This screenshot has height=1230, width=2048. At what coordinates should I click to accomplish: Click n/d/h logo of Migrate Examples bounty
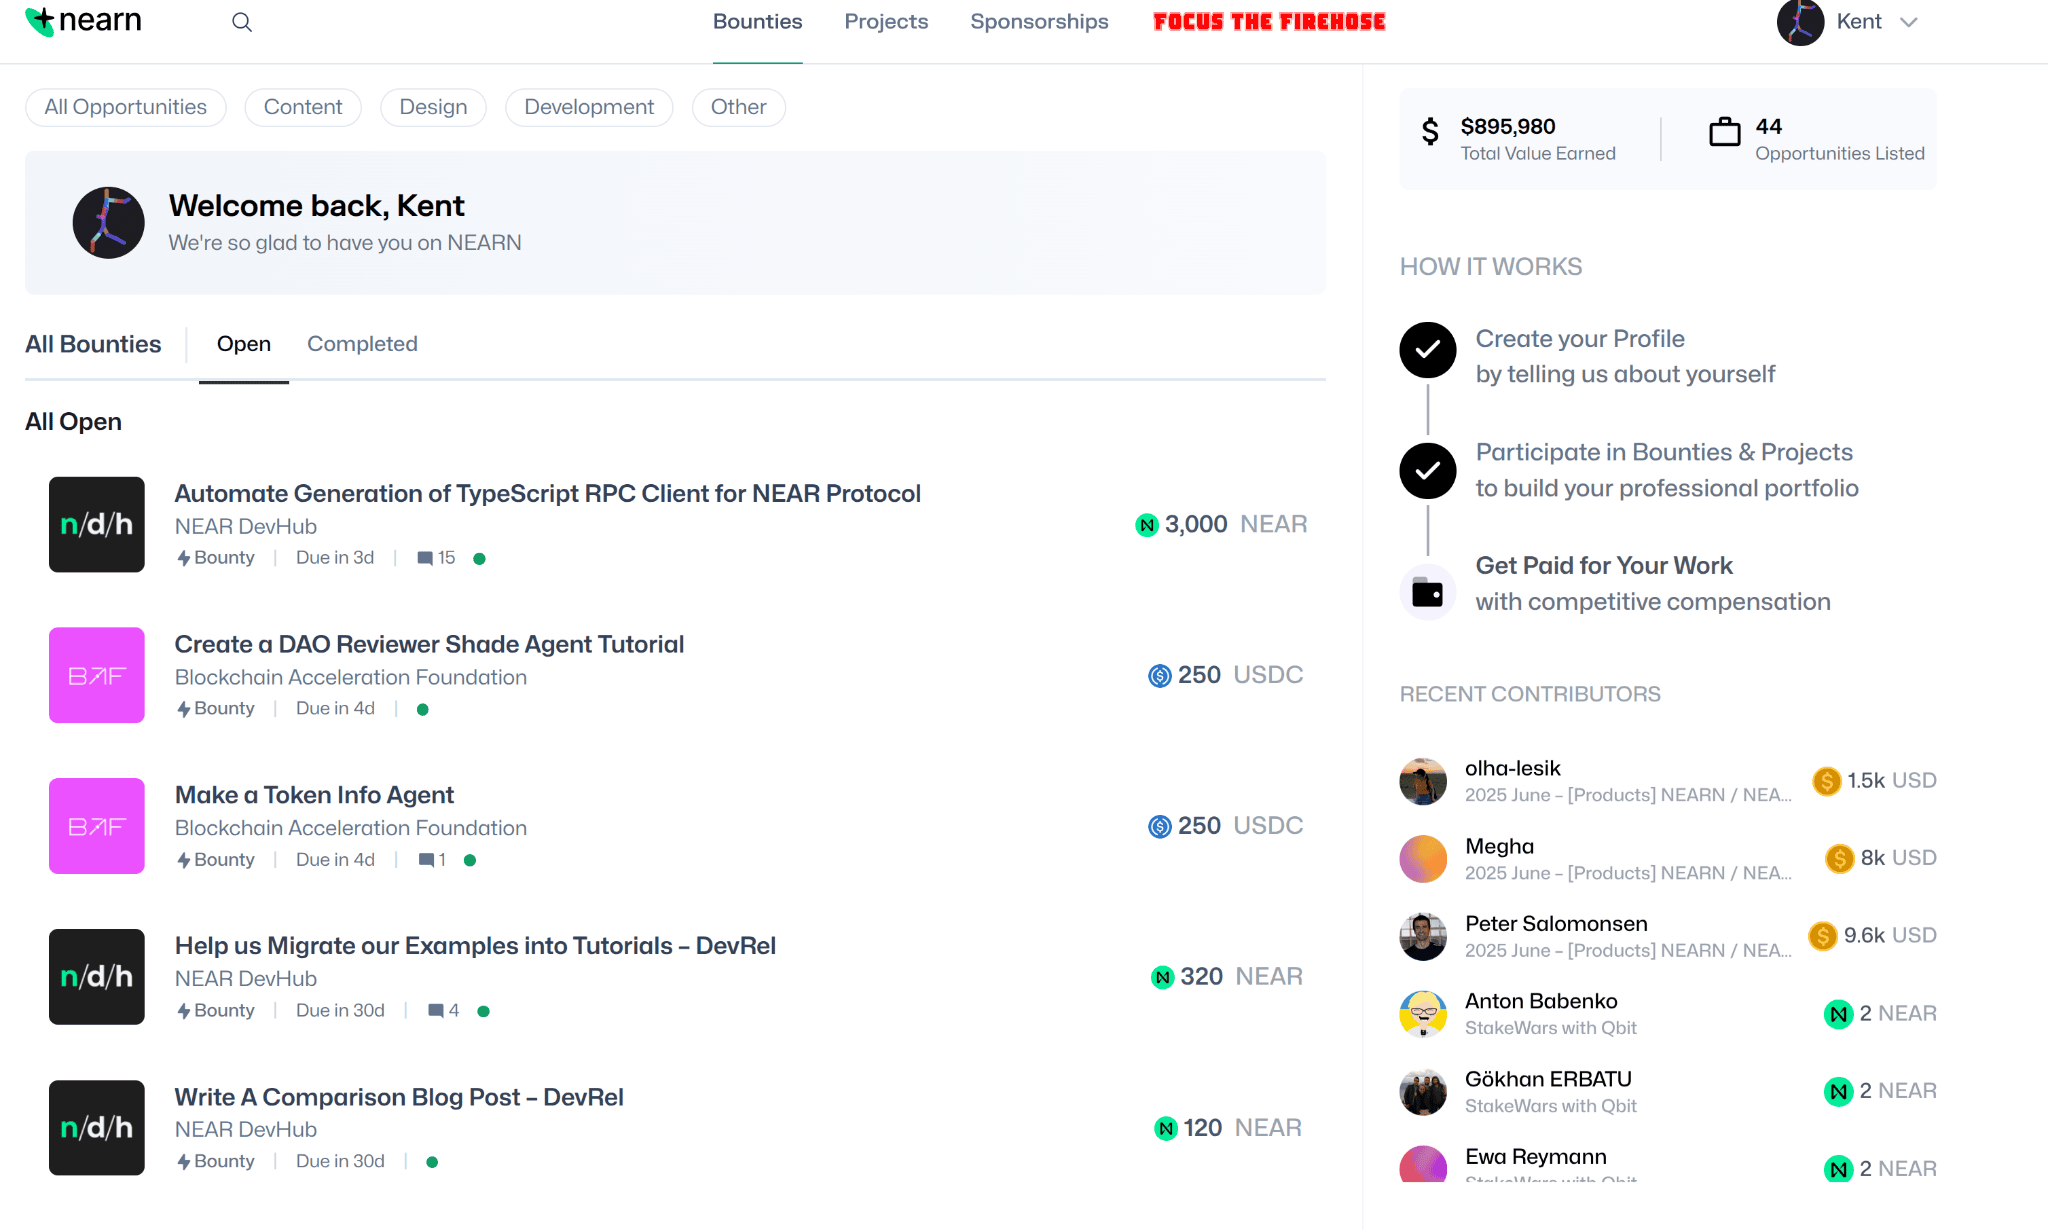click(x=97, y=977)
